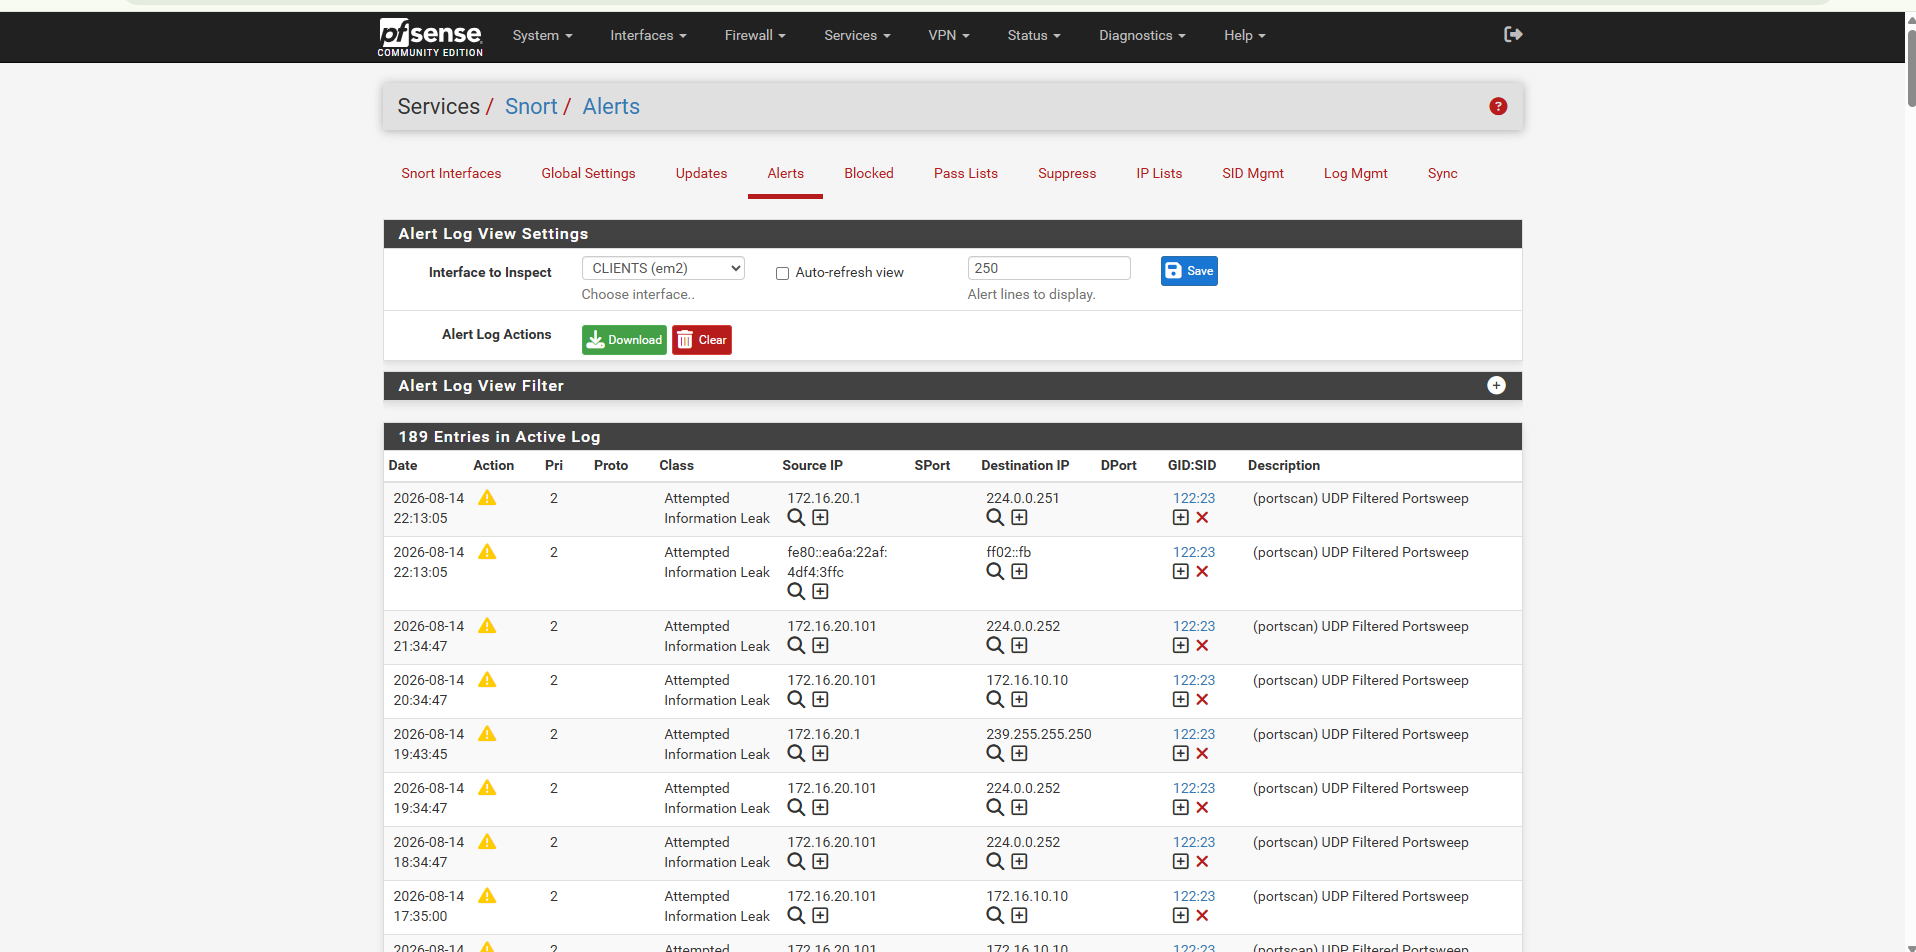Switch to the Suppress tab
Image resolution: width=1916 pixels, height=952 pixels.
tap(1067, 173)
